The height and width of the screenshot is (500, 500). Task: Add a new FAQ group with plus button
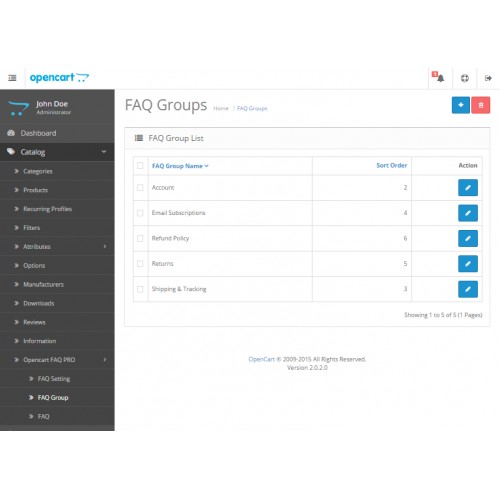click(x=461, y=105)
